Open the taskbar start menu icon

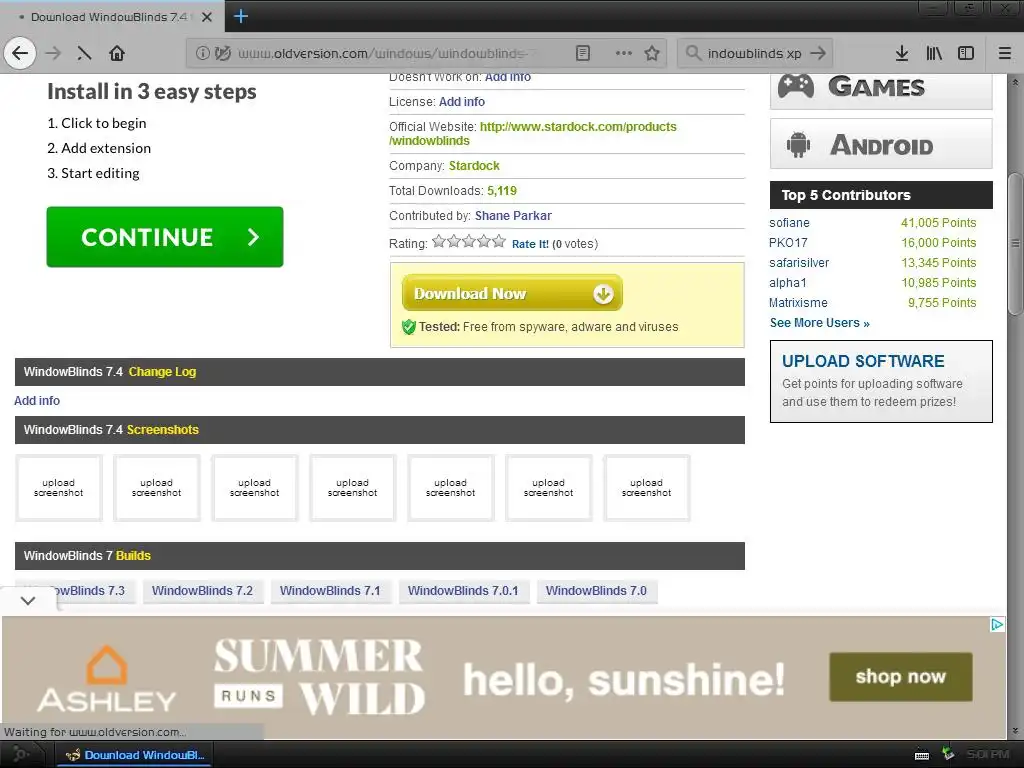click(x=20, y=755)
